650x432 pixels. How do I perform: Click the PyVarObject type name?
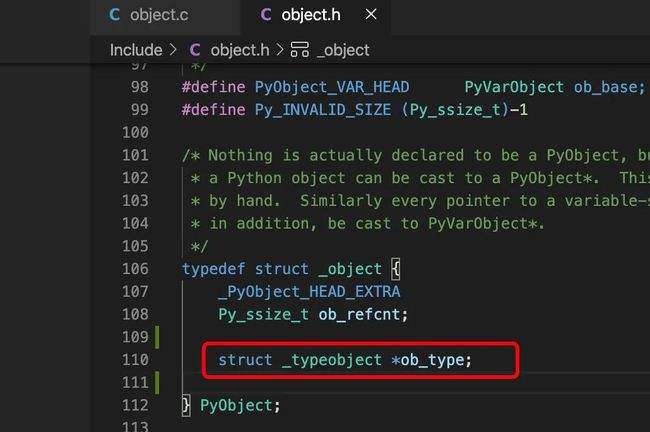click(514, 87)
